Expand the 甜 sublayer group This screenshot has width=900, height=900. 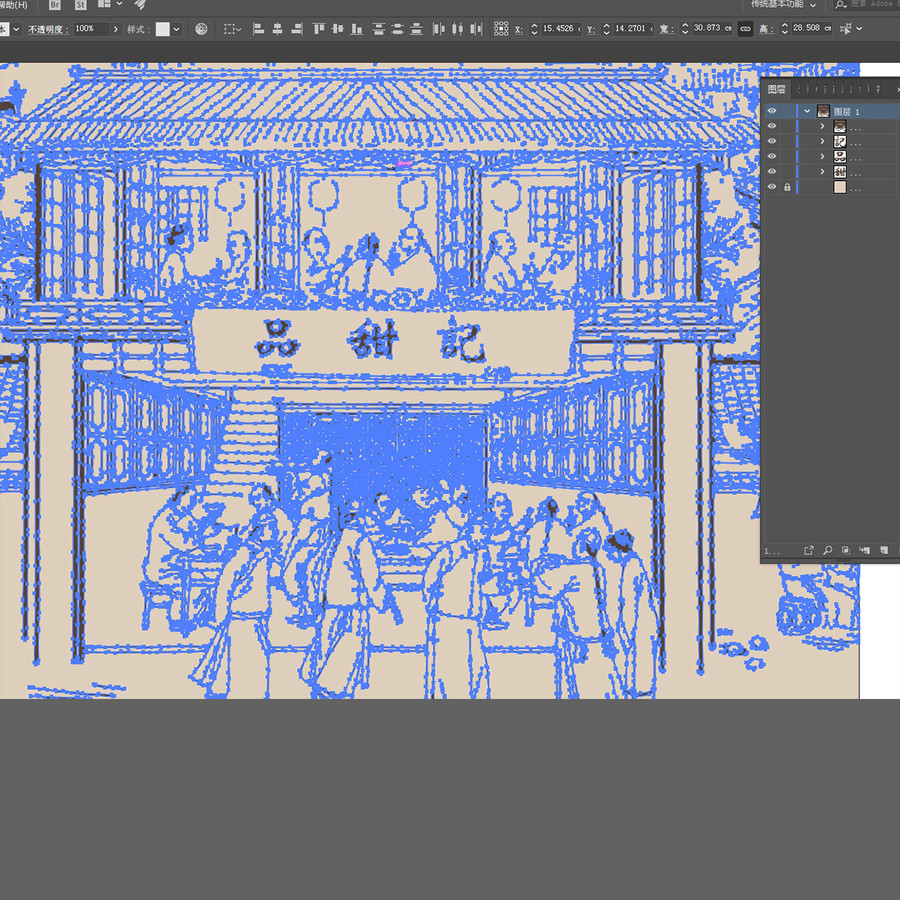(x=822, y=172)
